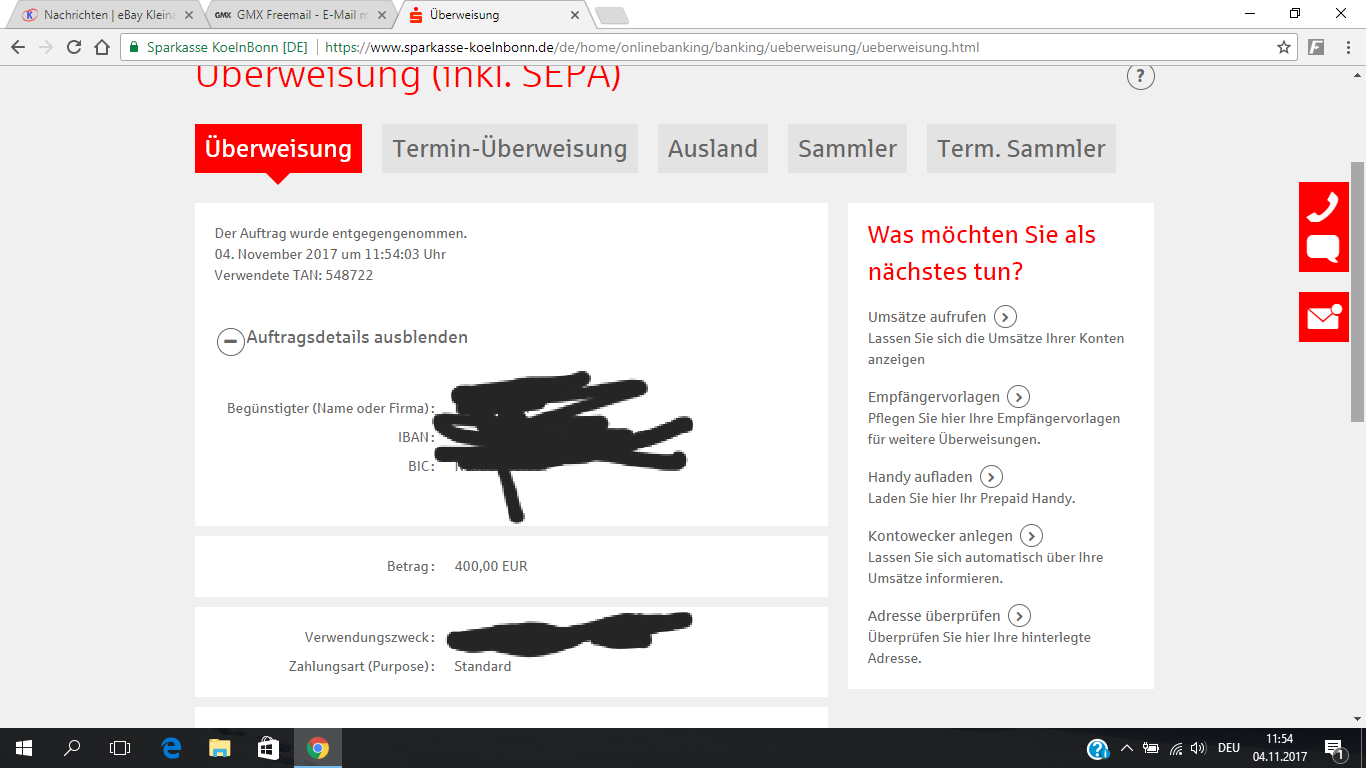This screenshot has width=1366, height=768.
Task: Open the clock showing 11:54 04.11.2017
Action: click(x=1279, y=748)
